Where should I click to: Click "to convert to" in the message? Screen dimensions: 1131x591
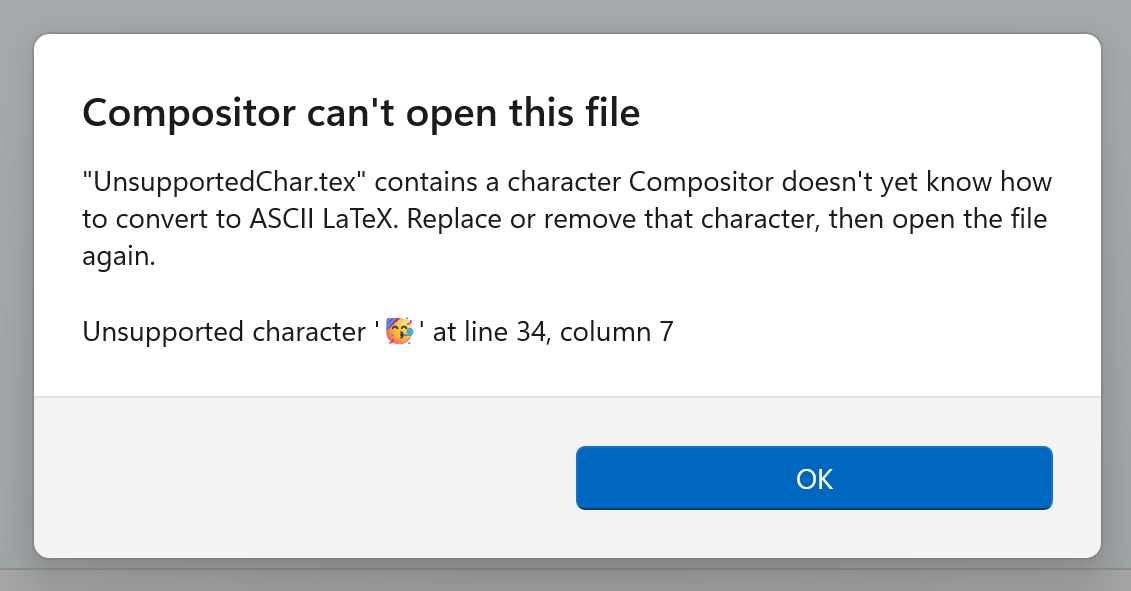tap(154, 219)
